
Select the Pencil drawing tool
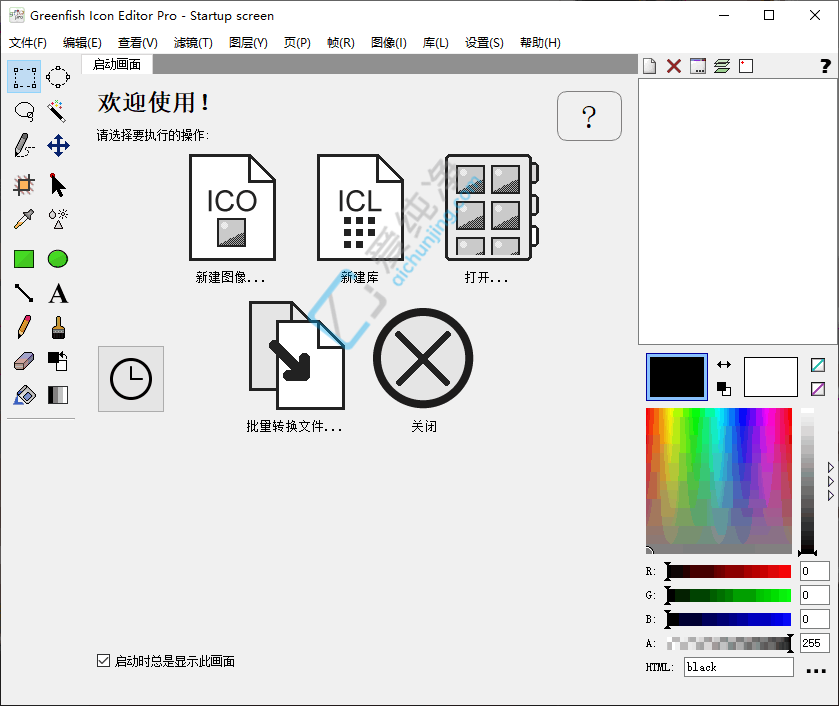(x=22, y=328)
